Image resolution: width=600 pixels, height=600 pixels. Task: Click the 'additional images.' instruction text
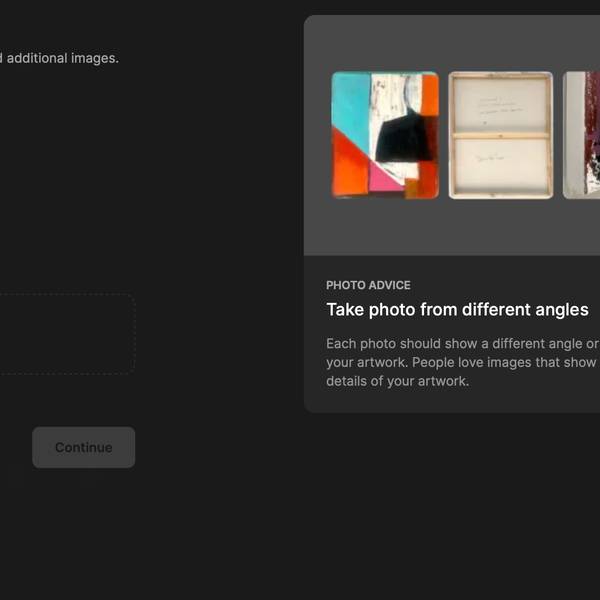[x=62, y=58]
